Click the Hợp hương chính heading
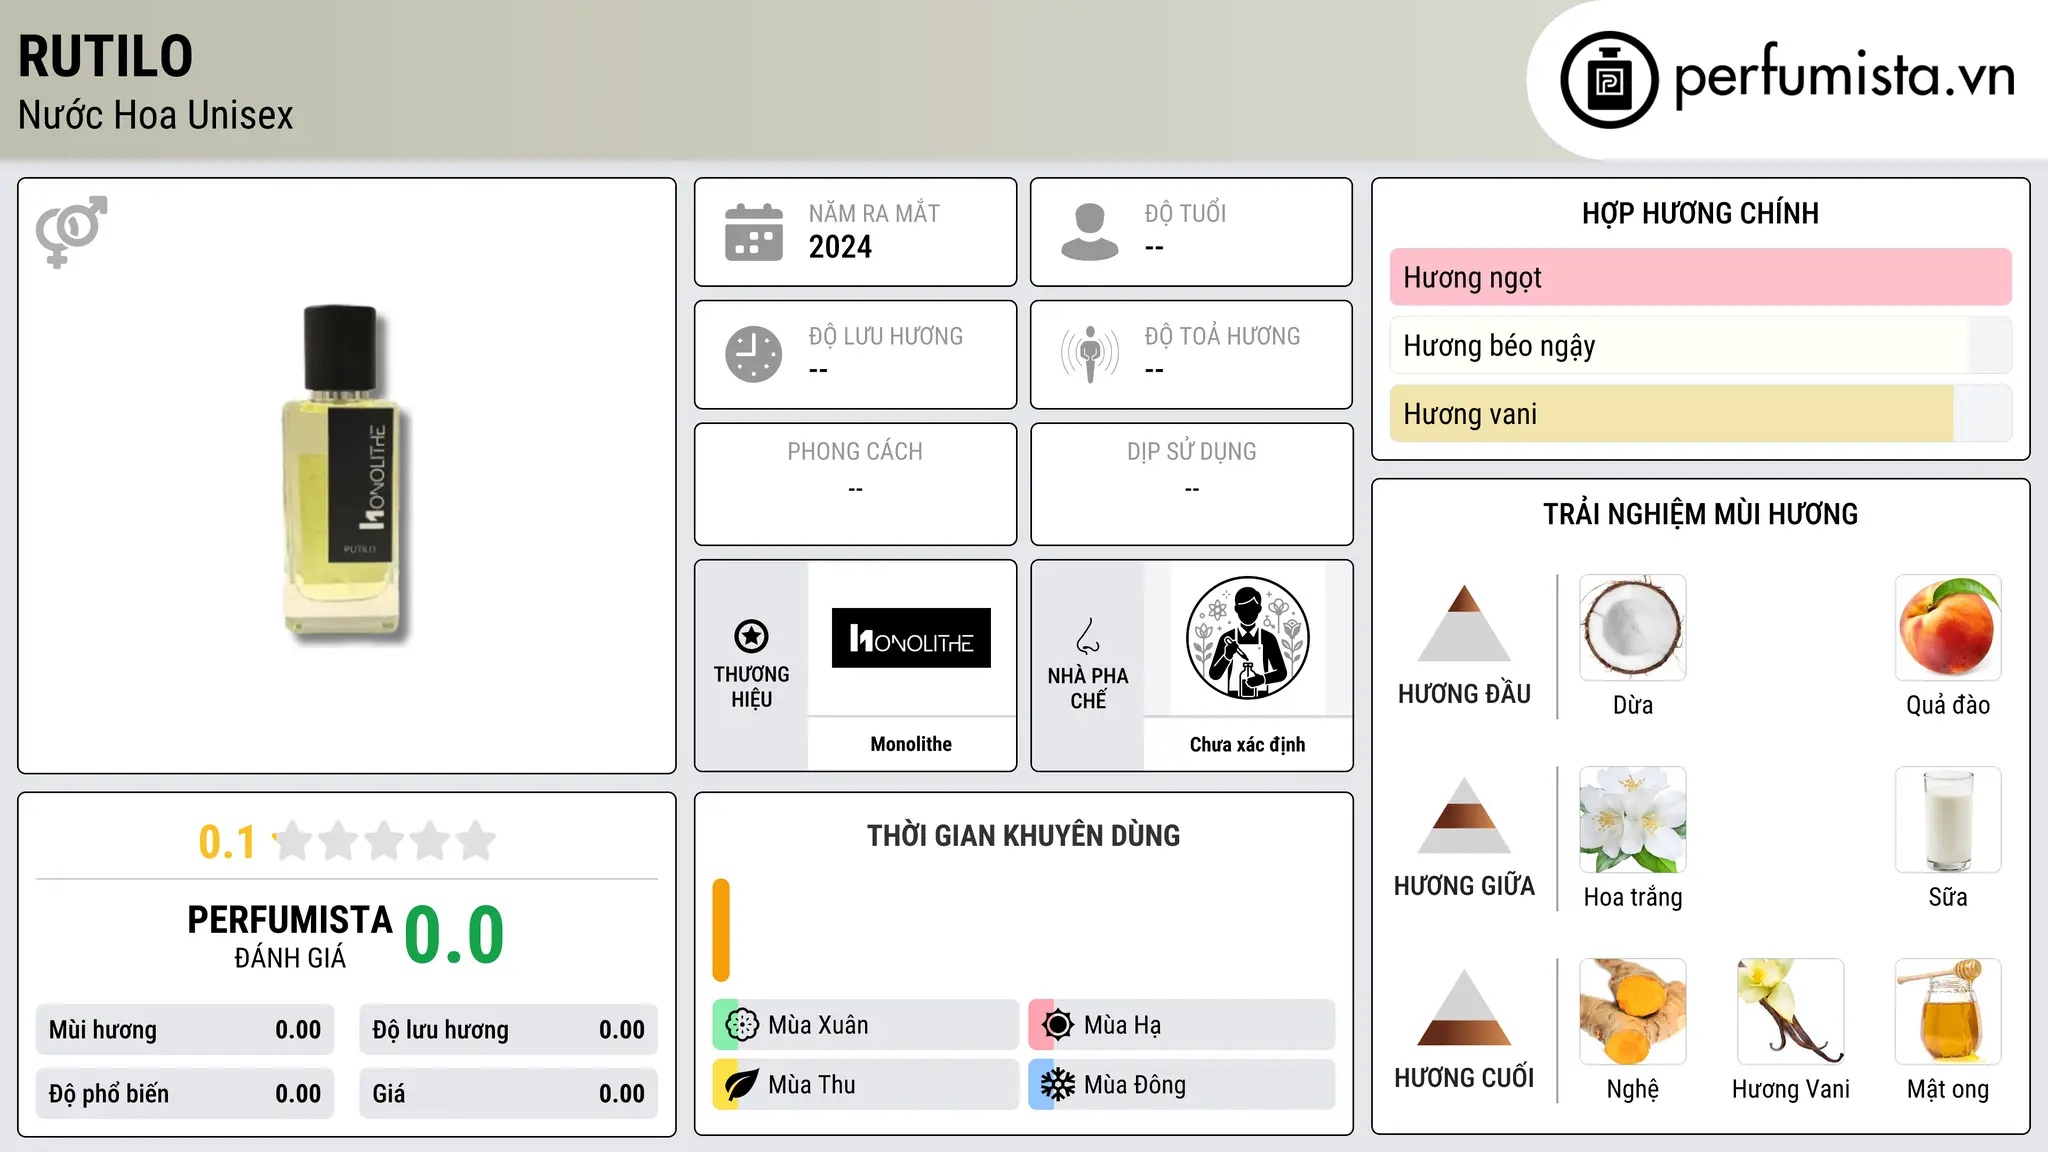 coord(1700,213)
